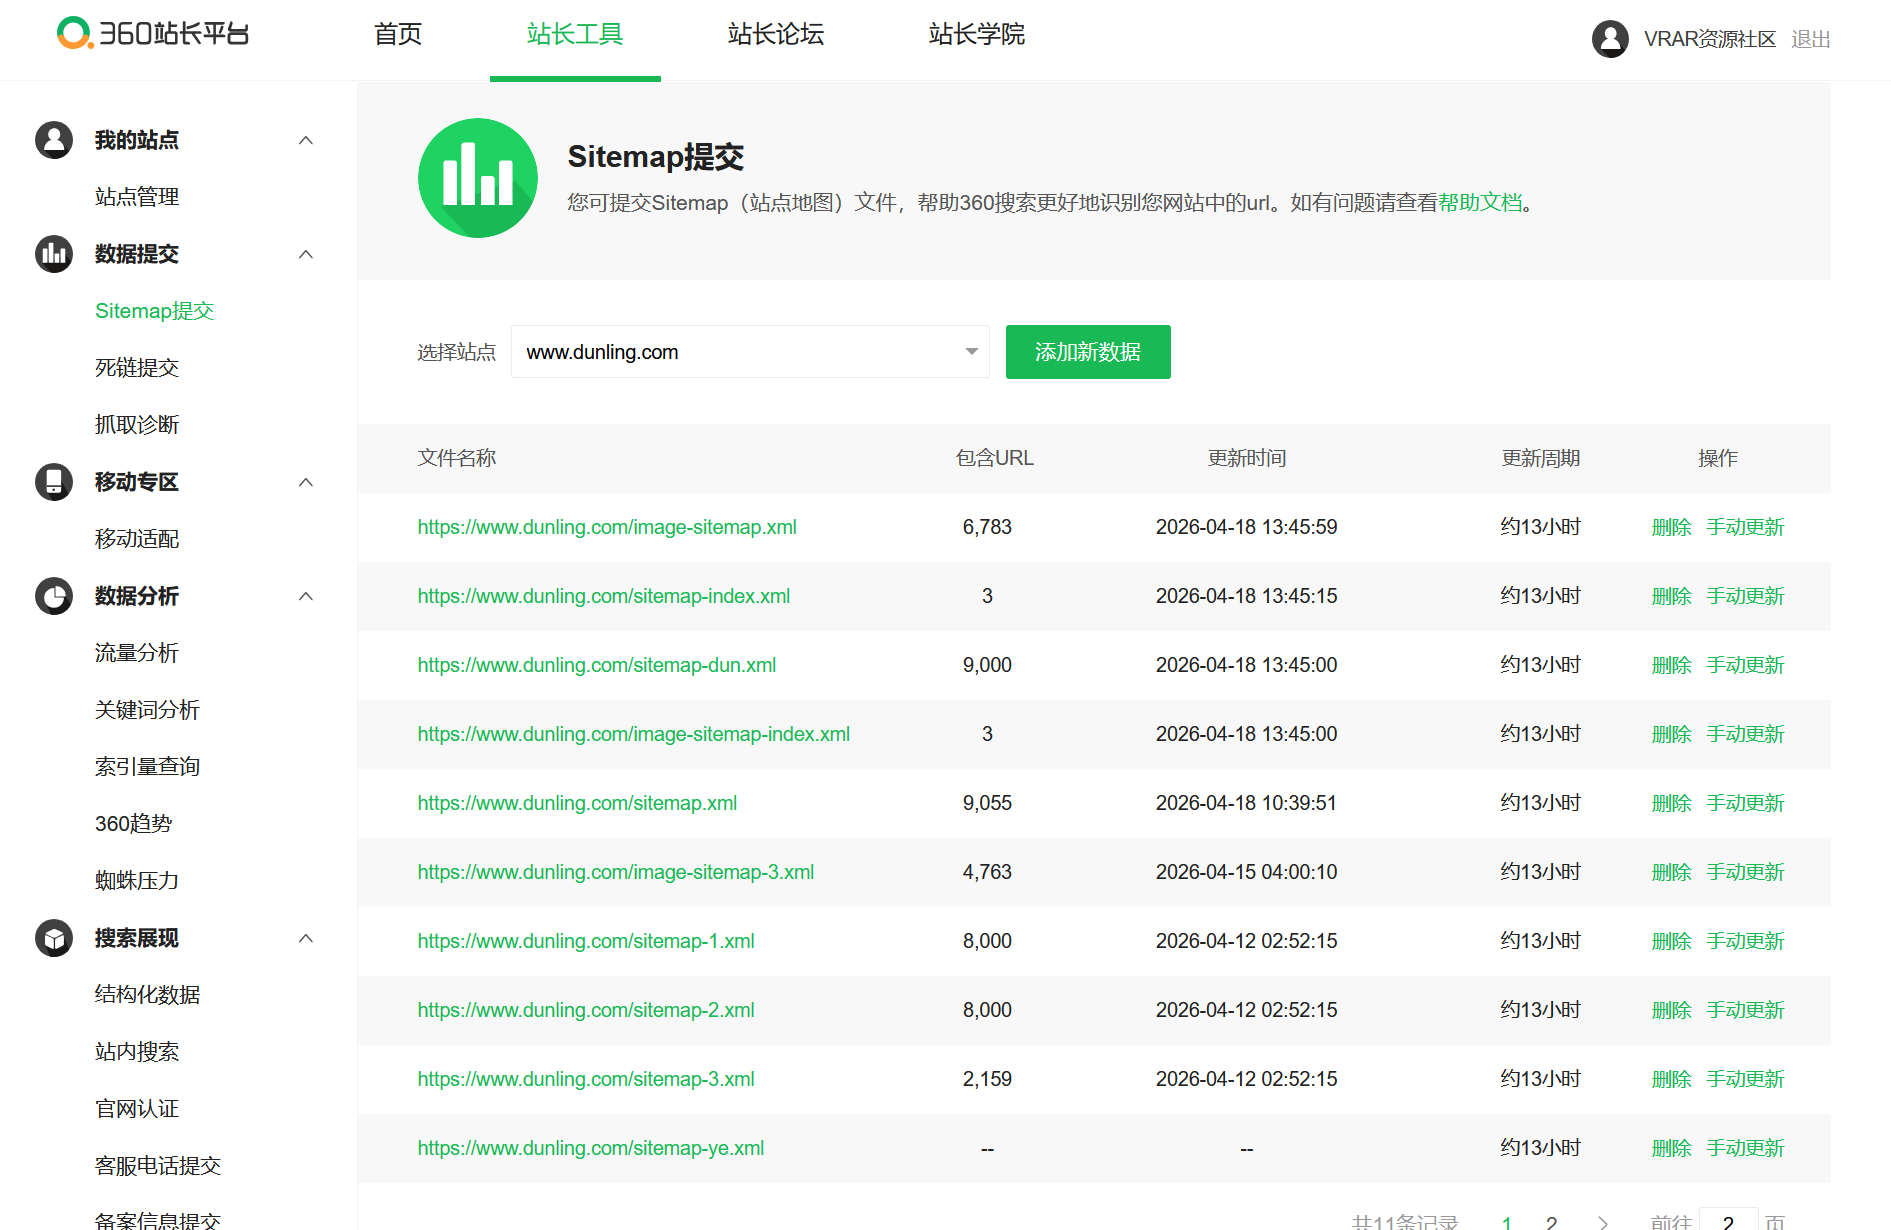Click the user avatar icon beside VRAR资源社区

1610,39
